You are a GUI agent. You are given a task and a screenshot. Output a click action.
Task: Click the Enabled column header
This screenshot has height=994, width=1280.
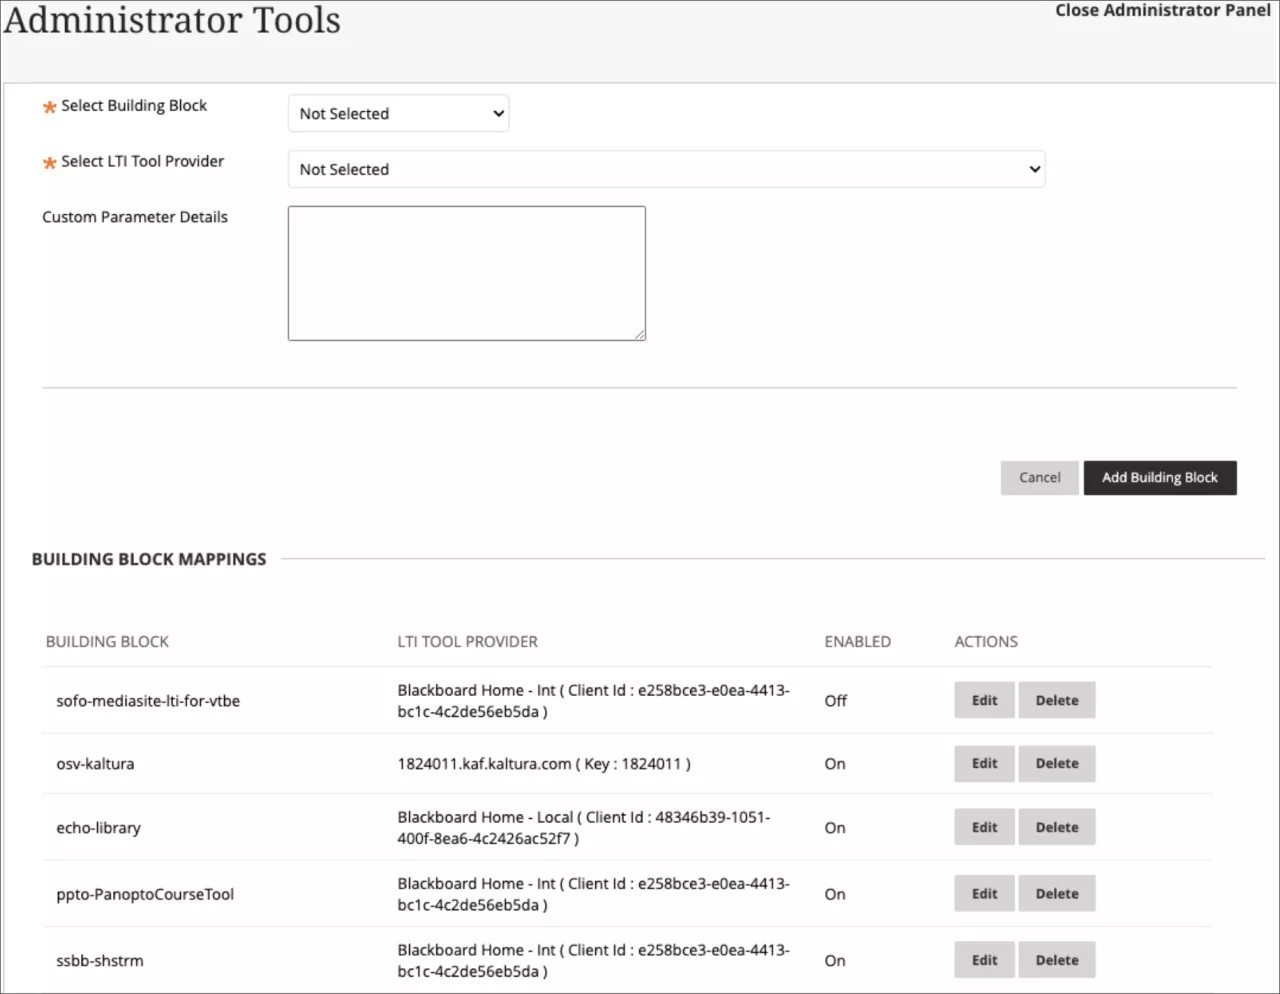coord(857,641)
